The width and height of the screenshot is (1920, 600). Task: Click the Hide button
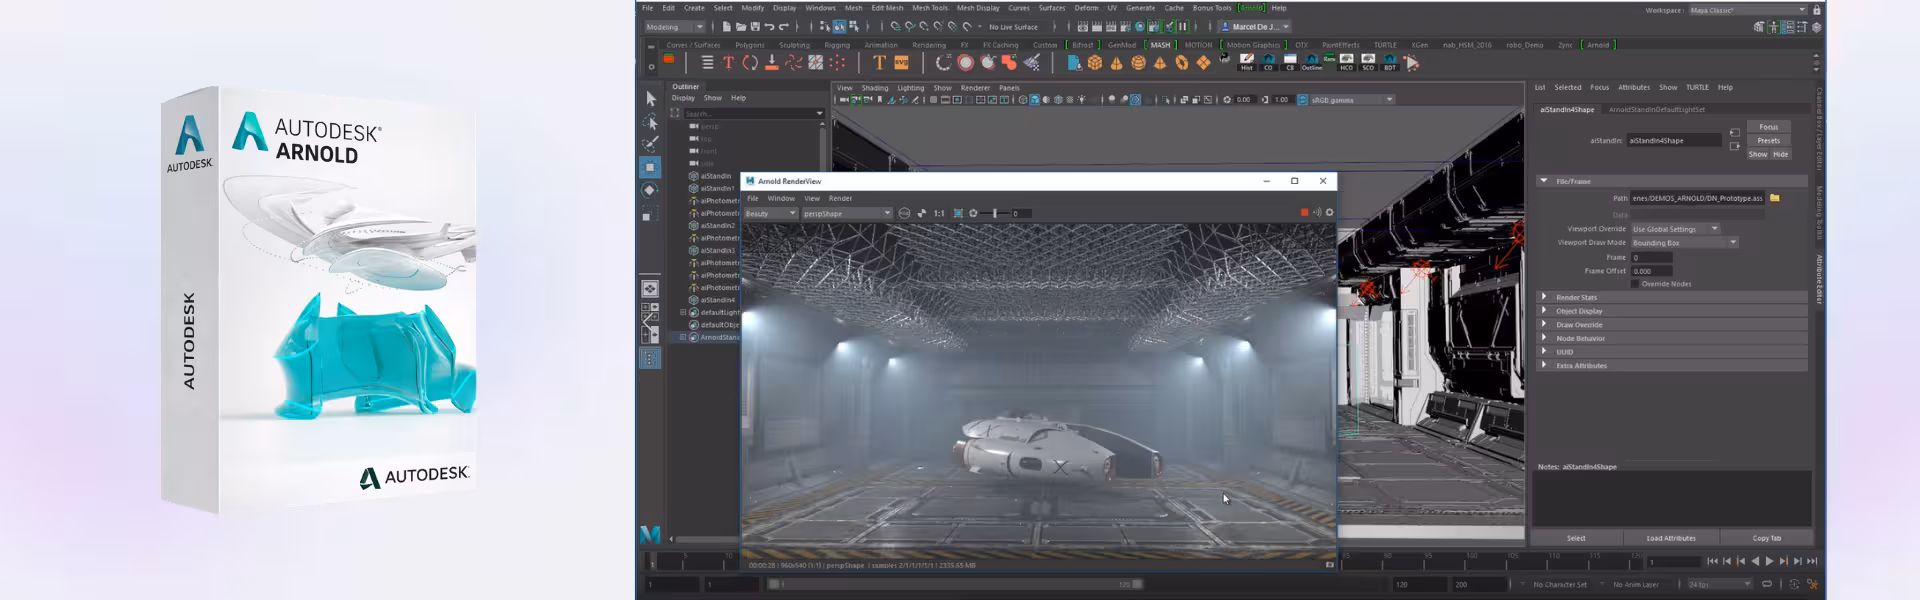1780,154
